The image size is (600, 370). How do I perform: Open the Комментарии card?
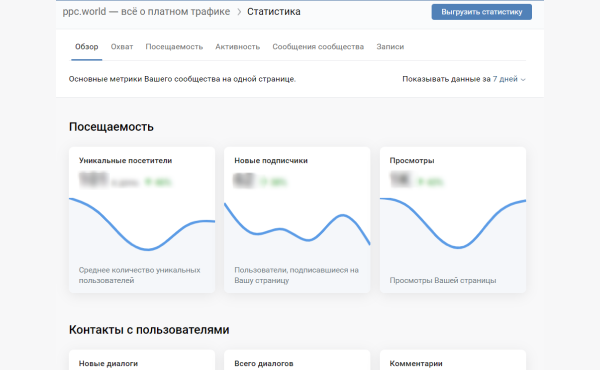coord(453,360)
